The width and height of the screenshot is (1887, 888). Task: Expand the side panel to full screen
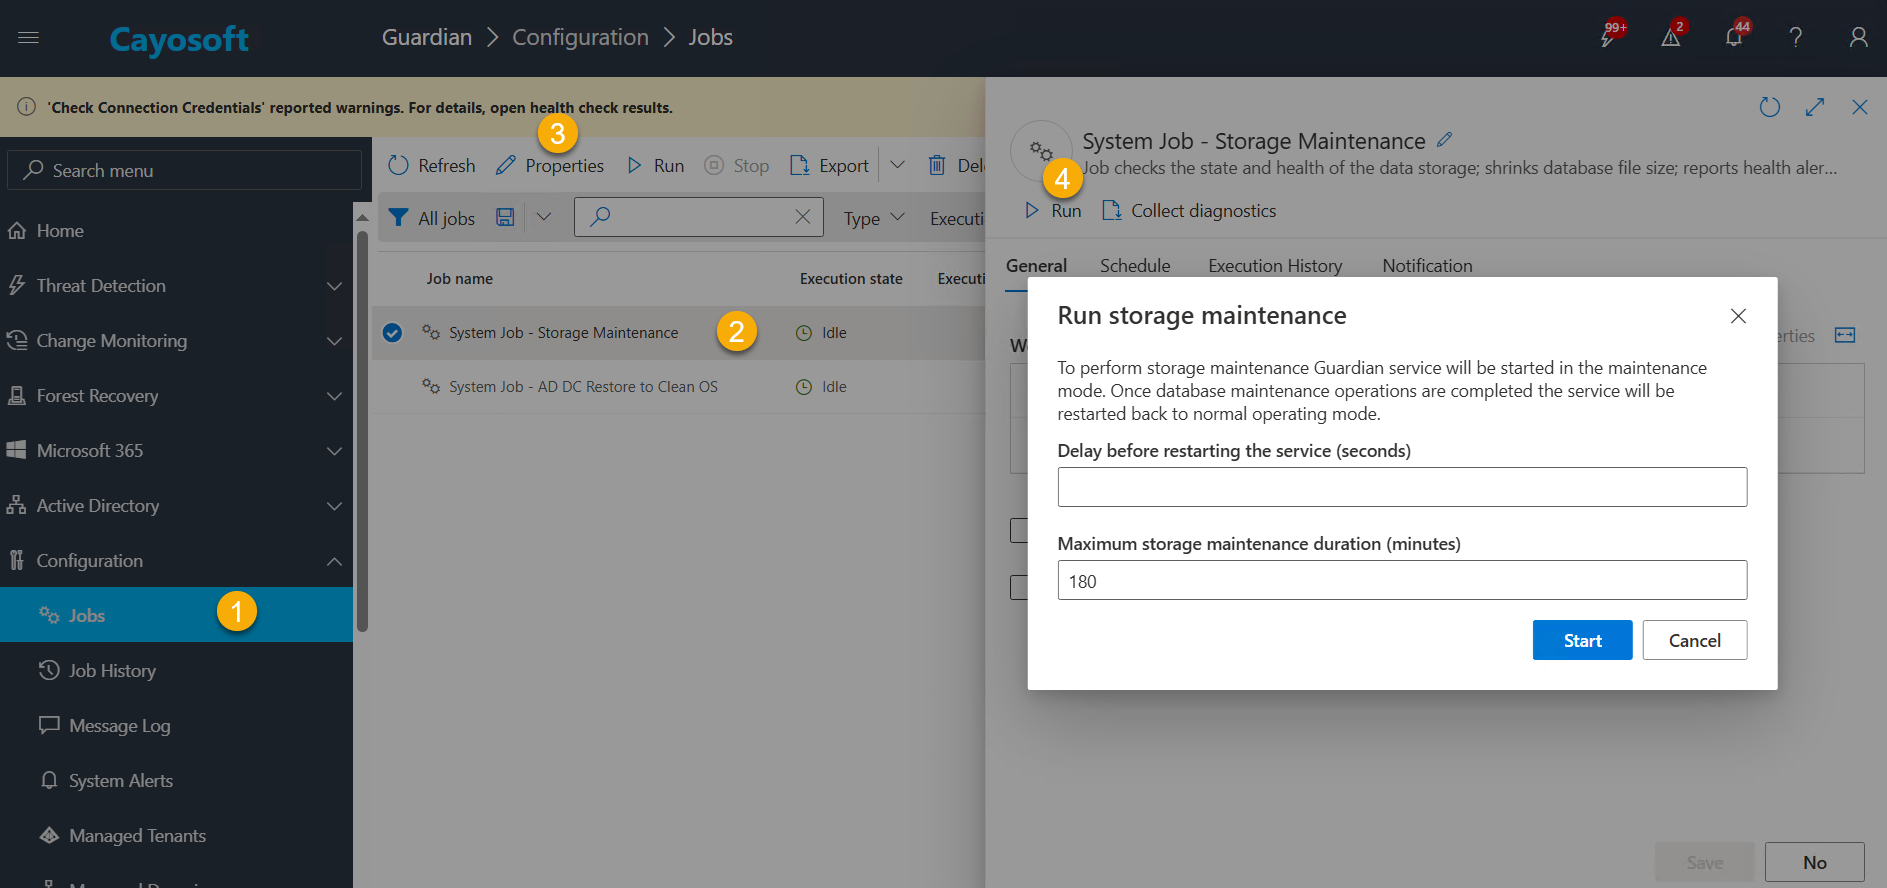tap(1815, 107)
